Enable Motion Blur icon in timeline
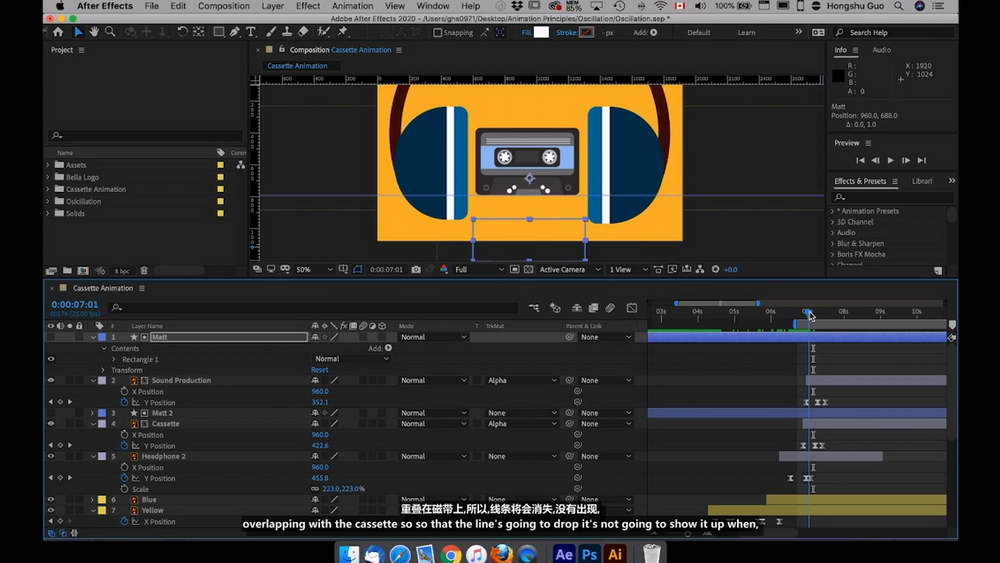Viewport: 1000px width, 563px height. pyautogui.click(x=610, y=308)
